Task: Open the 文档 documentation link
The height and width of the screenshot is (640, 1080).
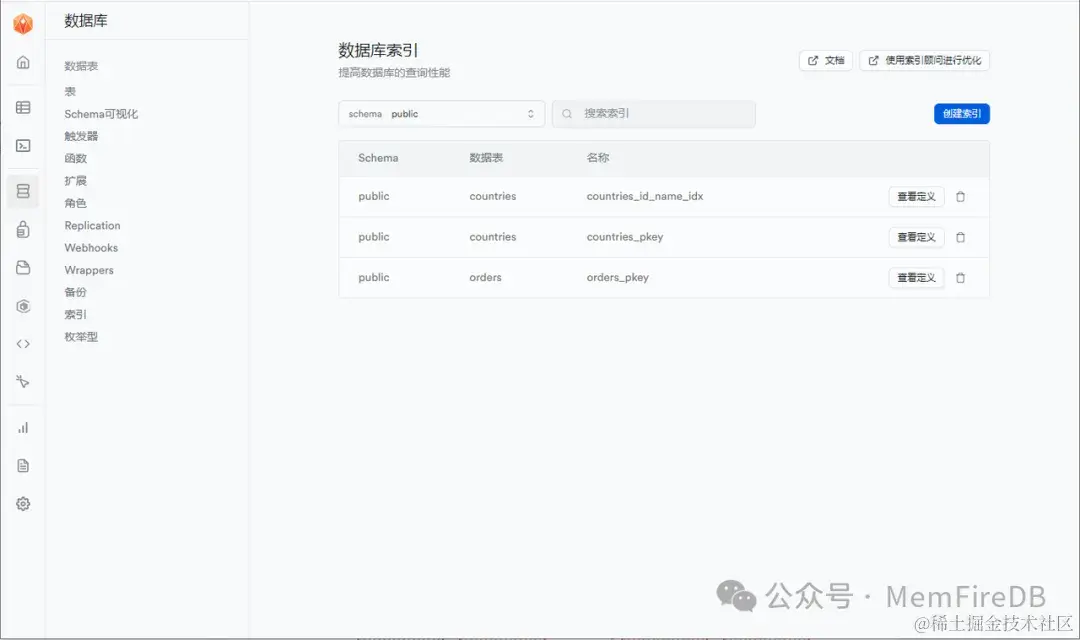Action: click(x=826, y=61)
